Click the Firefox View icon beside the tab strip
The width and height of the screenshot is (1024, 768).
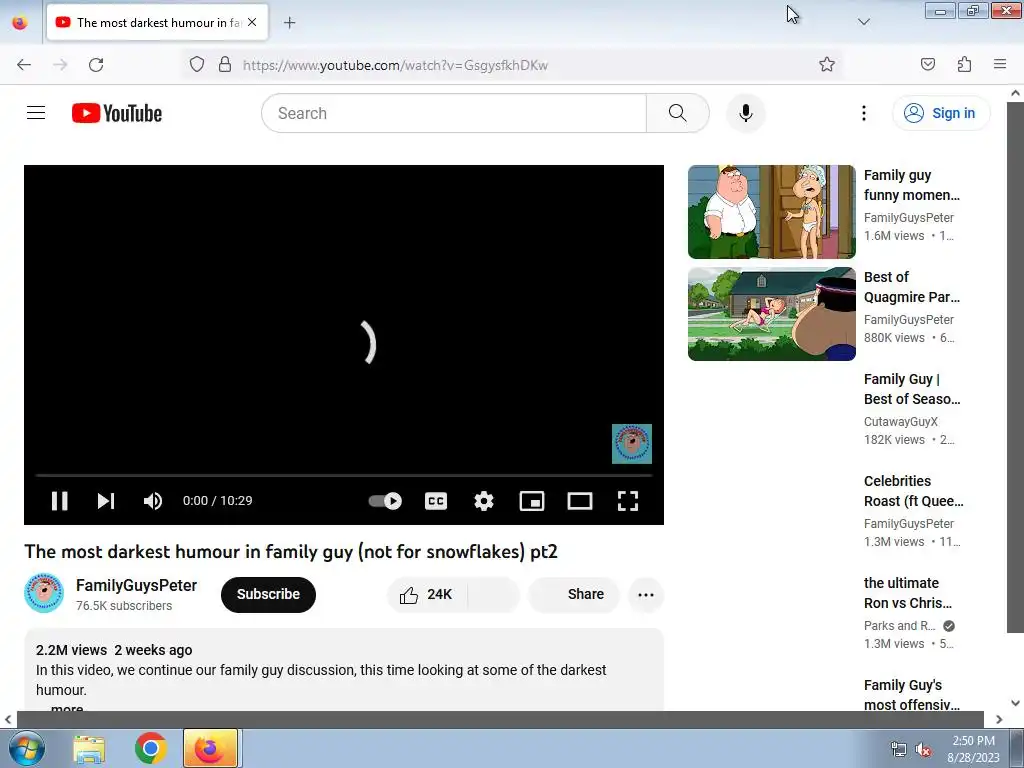coord(20,22)
